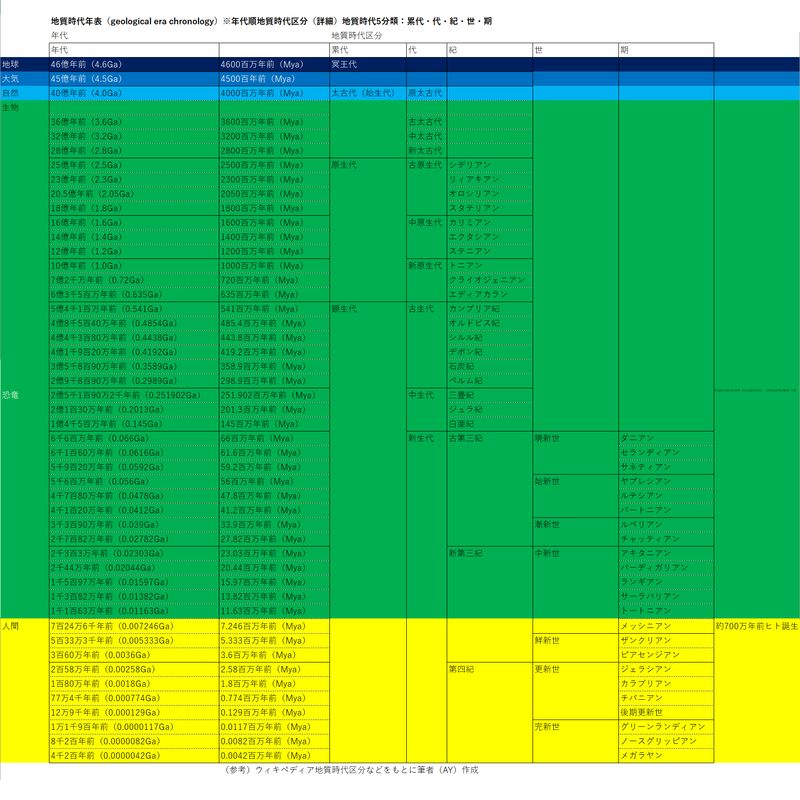
Task: Select the cell '太古代（始生代）'
Action: [x=363, y=93]
